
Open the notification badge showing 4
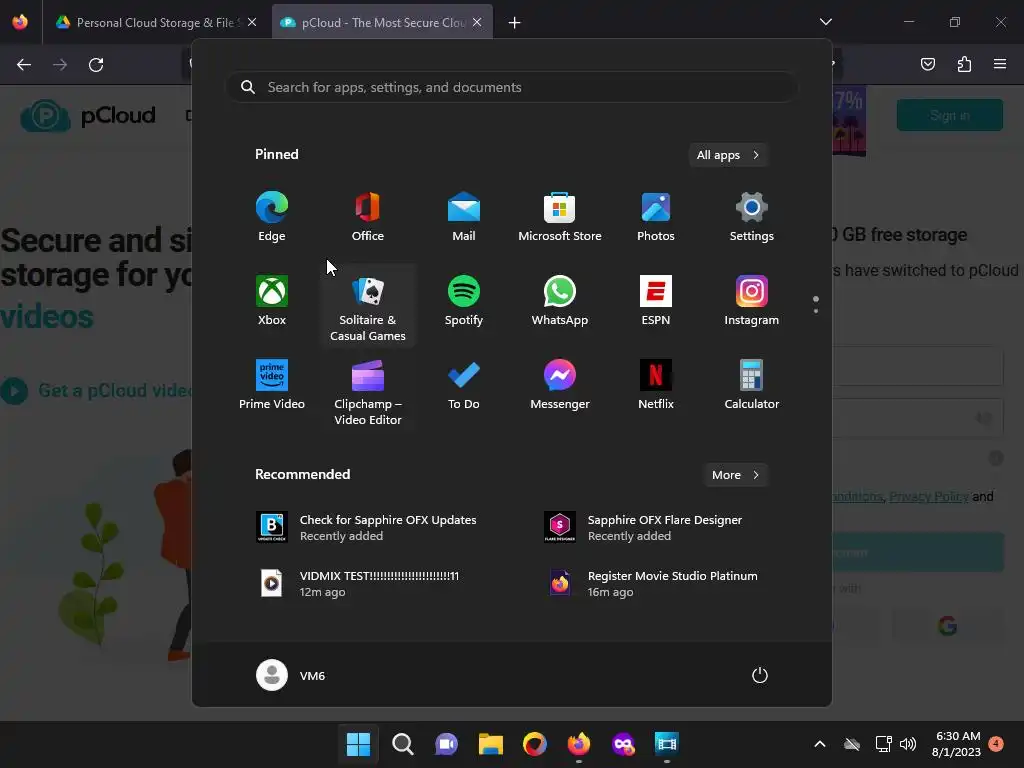[x=996, y=743]
